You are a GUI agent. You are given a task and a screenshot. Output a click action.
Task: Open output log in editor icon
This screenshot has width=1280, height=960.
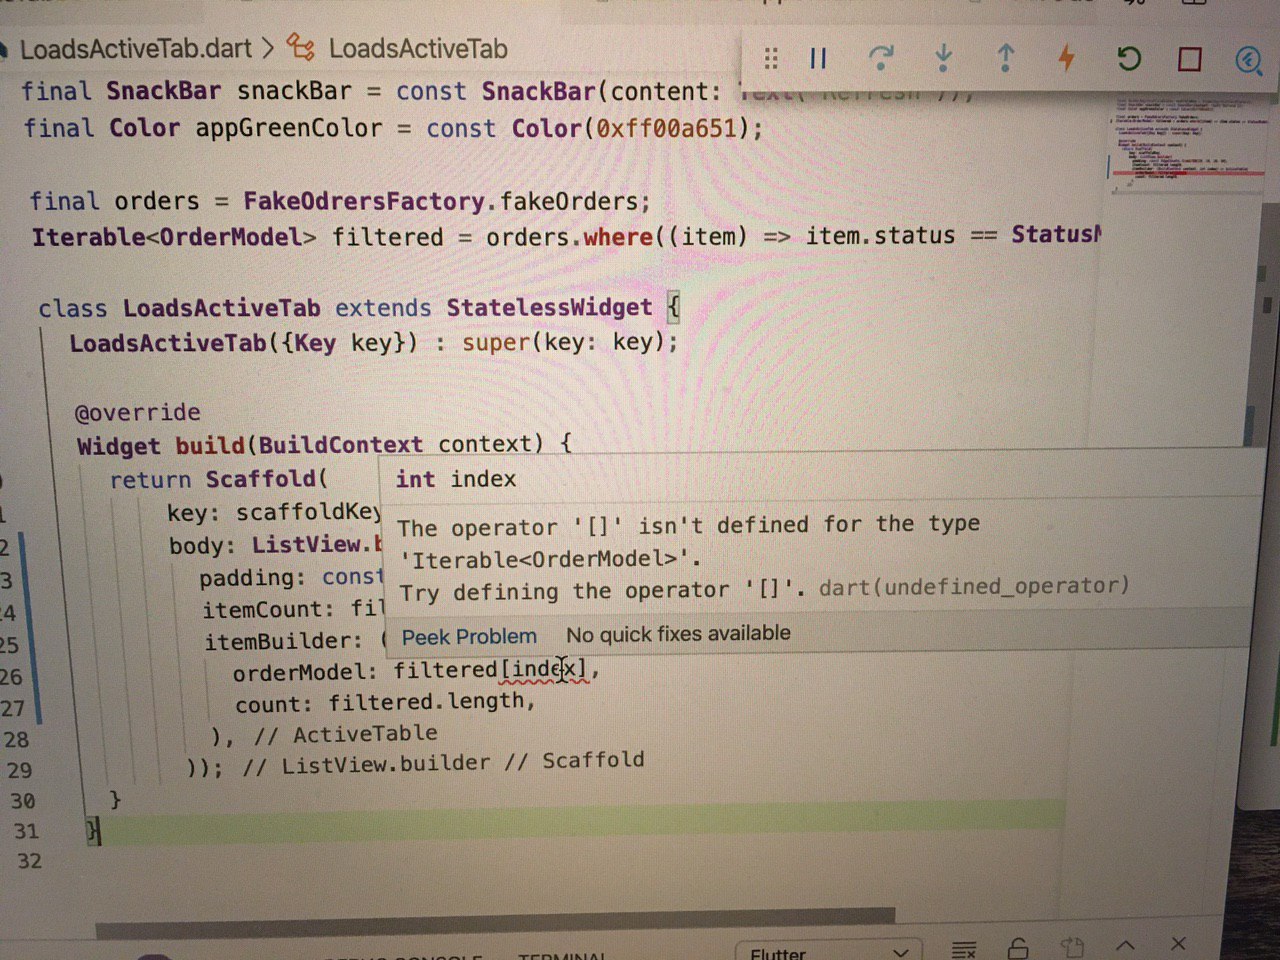1072,947
